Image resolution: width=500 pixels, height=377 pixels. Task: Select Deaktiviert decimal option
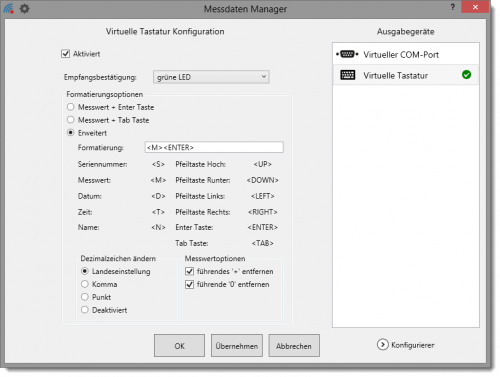85,310
